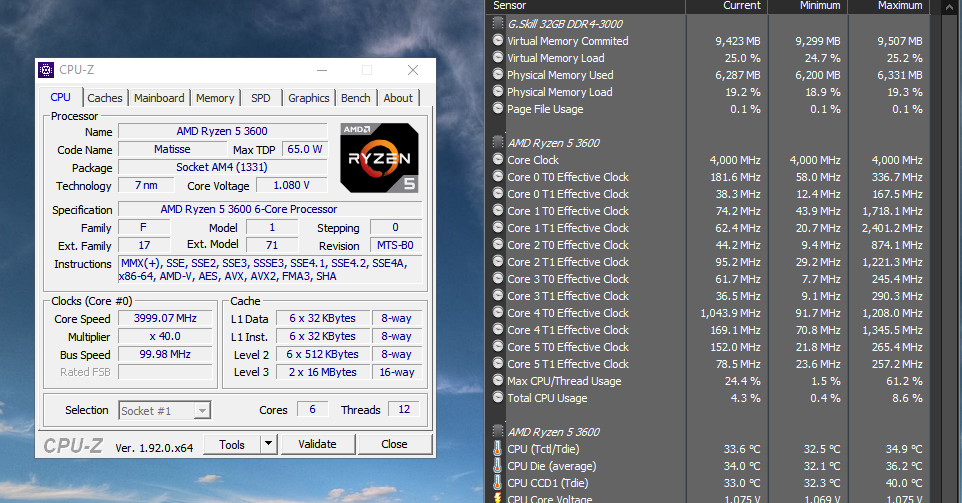Click the Maximum column header
The image size is (962, 503).
pyautogui.click(x=888, y=6)
